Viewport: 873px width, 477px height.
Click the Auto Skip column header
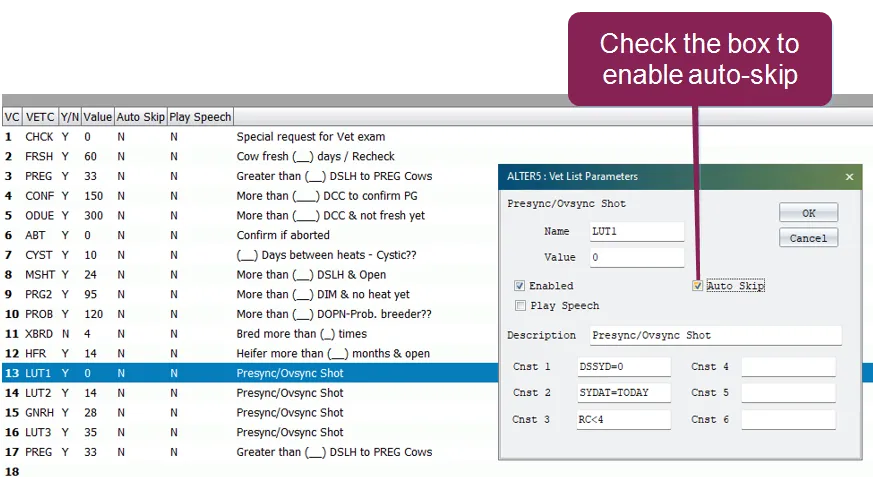click(140, 117)
